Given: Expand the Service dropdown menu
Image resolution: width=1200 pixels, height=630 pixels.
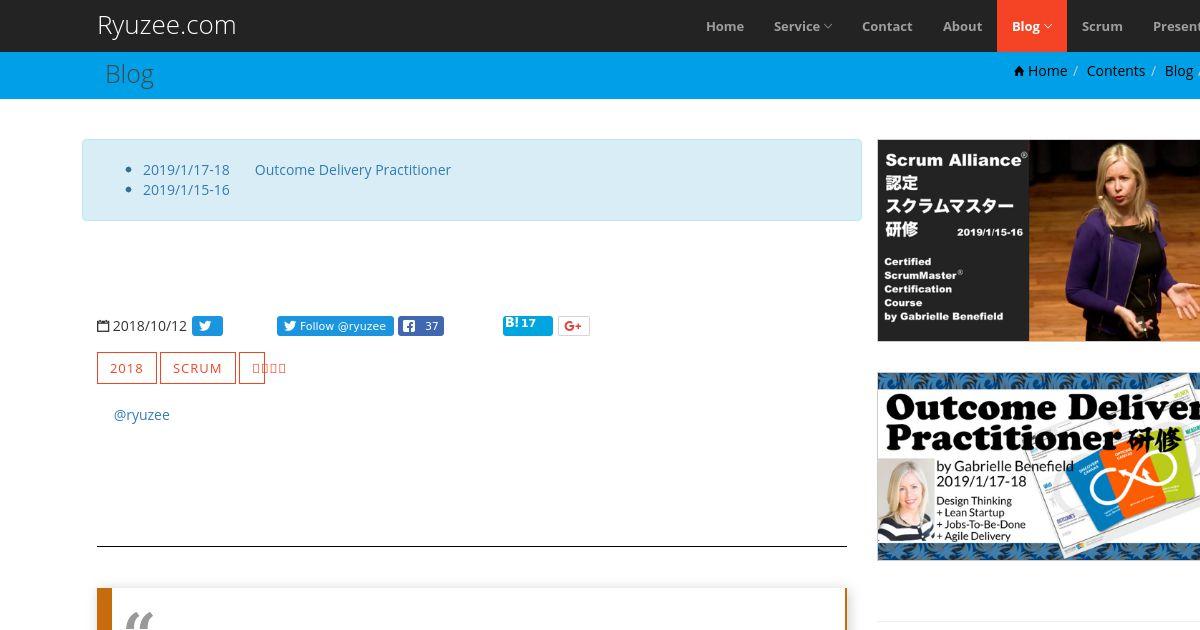Looking at the screenshot, I should click(803, 26).
